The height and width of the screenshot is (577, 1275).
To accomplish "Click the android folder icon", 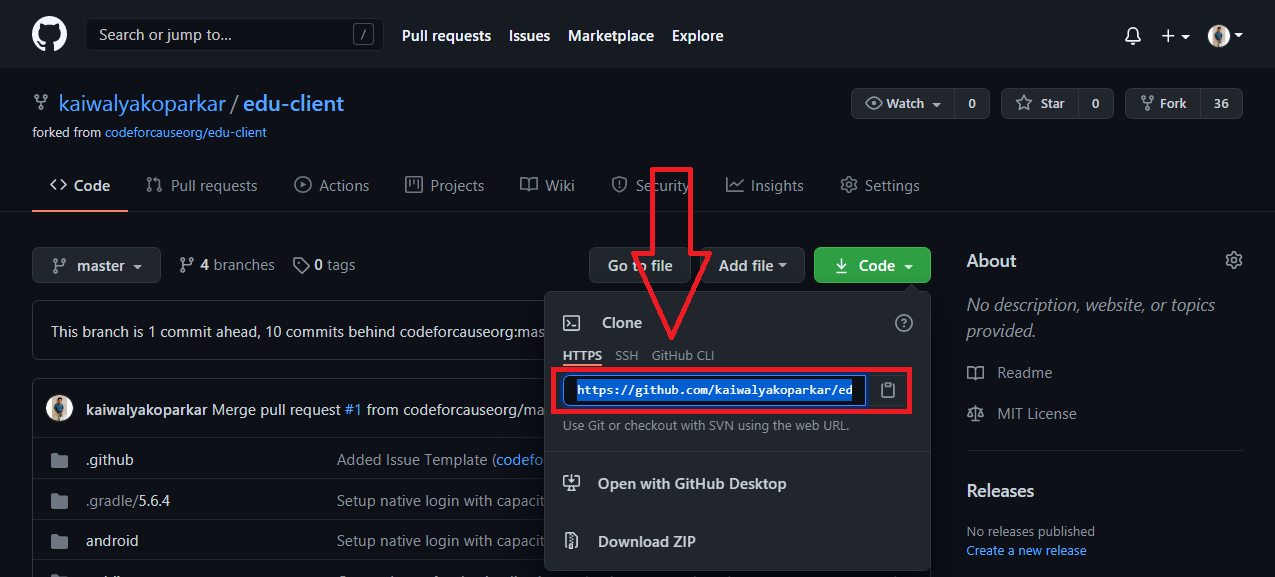I will click(60, 541).
